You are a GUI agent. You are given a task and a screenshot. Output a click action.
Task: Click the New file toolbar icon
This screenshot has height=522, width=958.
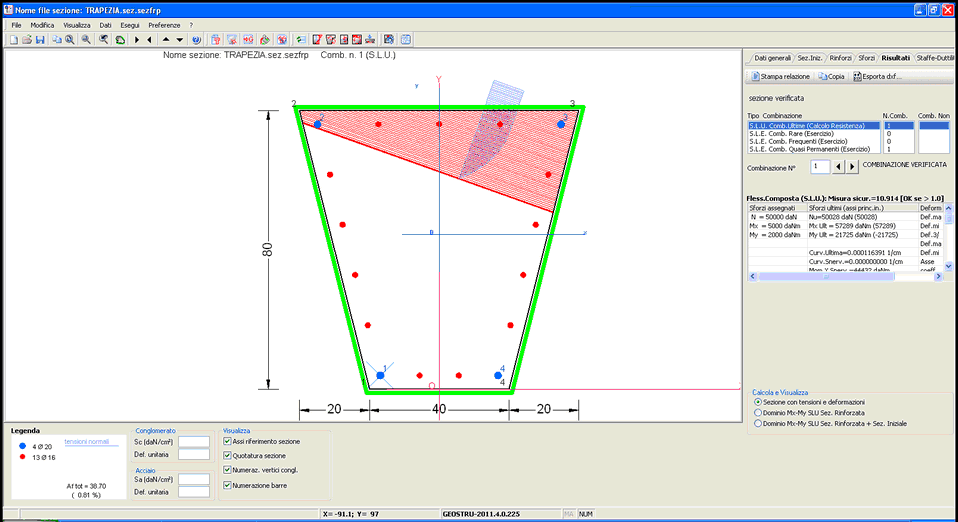click(x=13, y=40)
